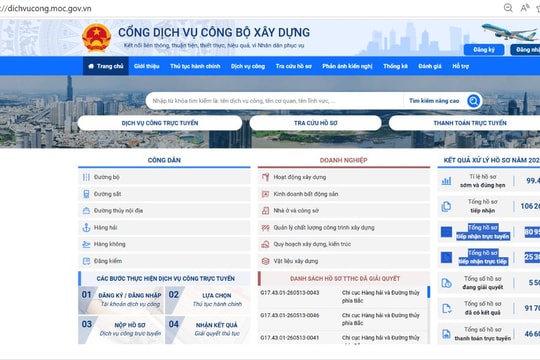Click step 02 Lựa chọn thủ tục
This screenshot has width=540, height=360.
point(208,300)
